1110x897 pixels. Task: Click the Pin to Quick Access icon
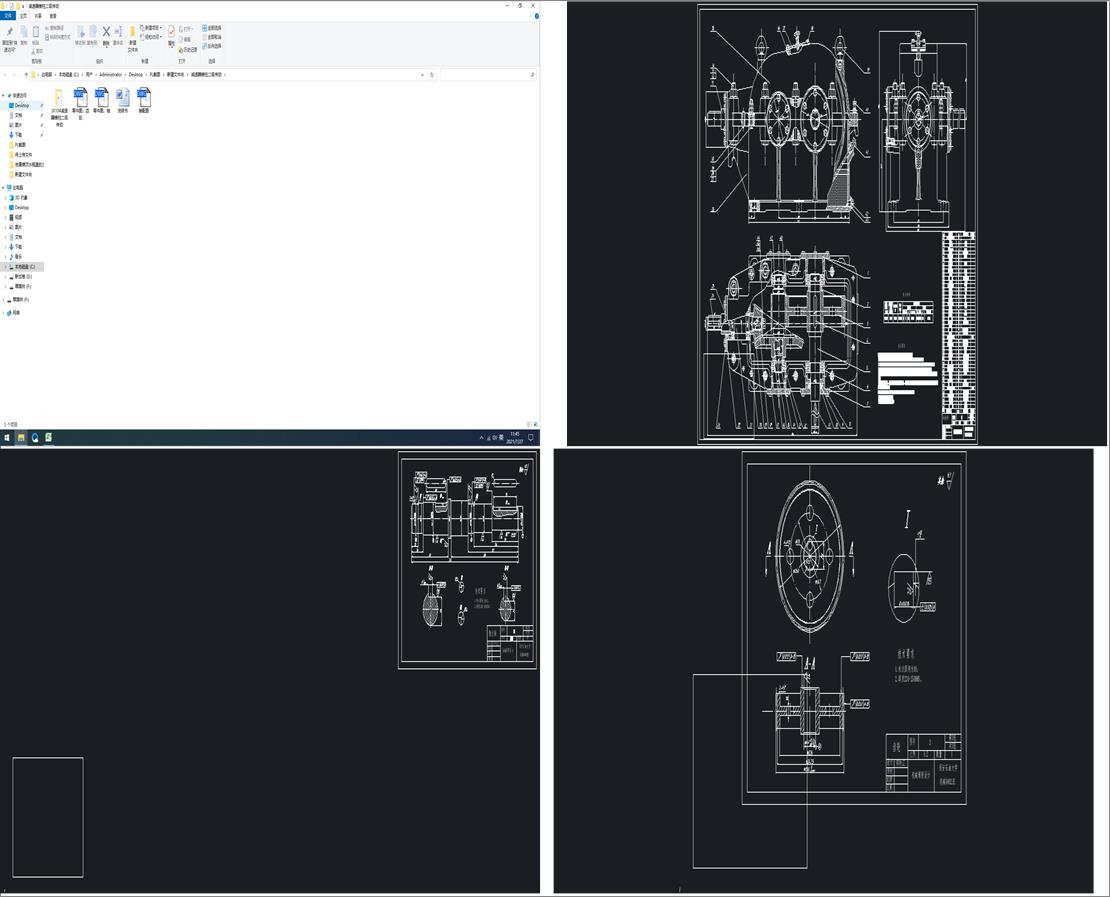(x=9, y=33)
